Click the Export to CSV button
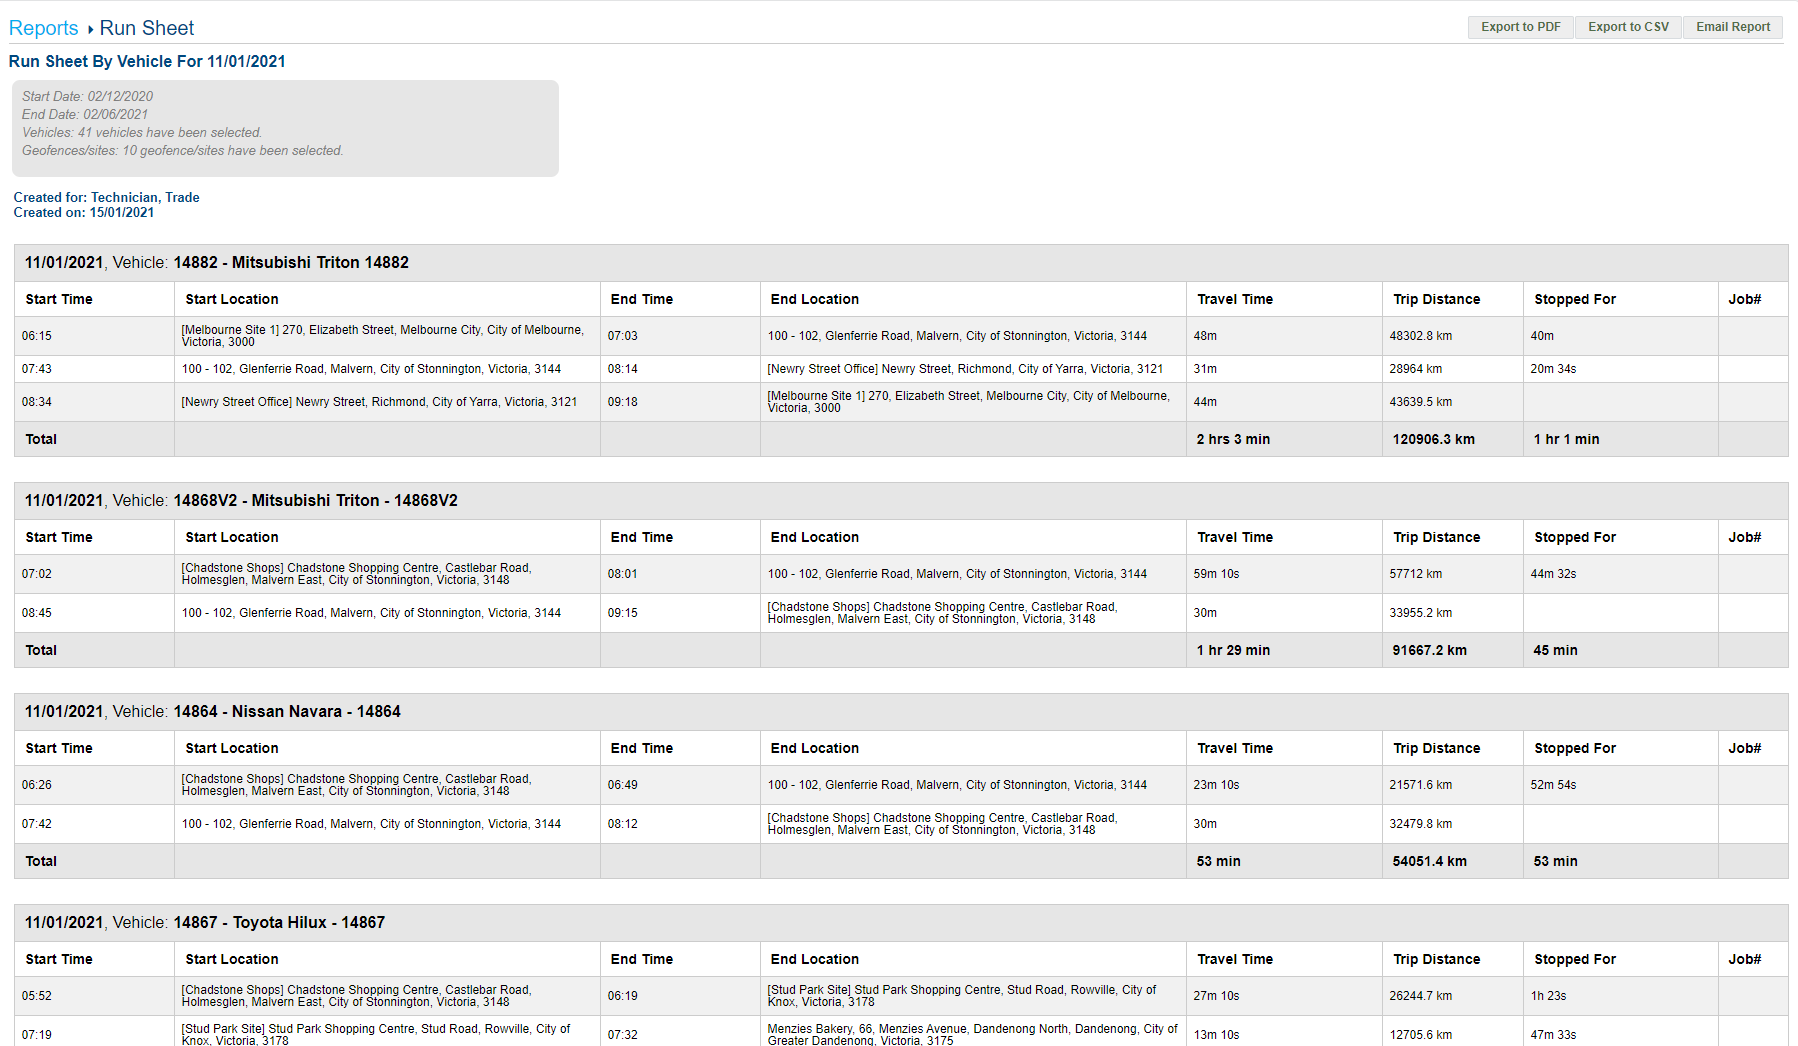 (x=1628, y=27)
